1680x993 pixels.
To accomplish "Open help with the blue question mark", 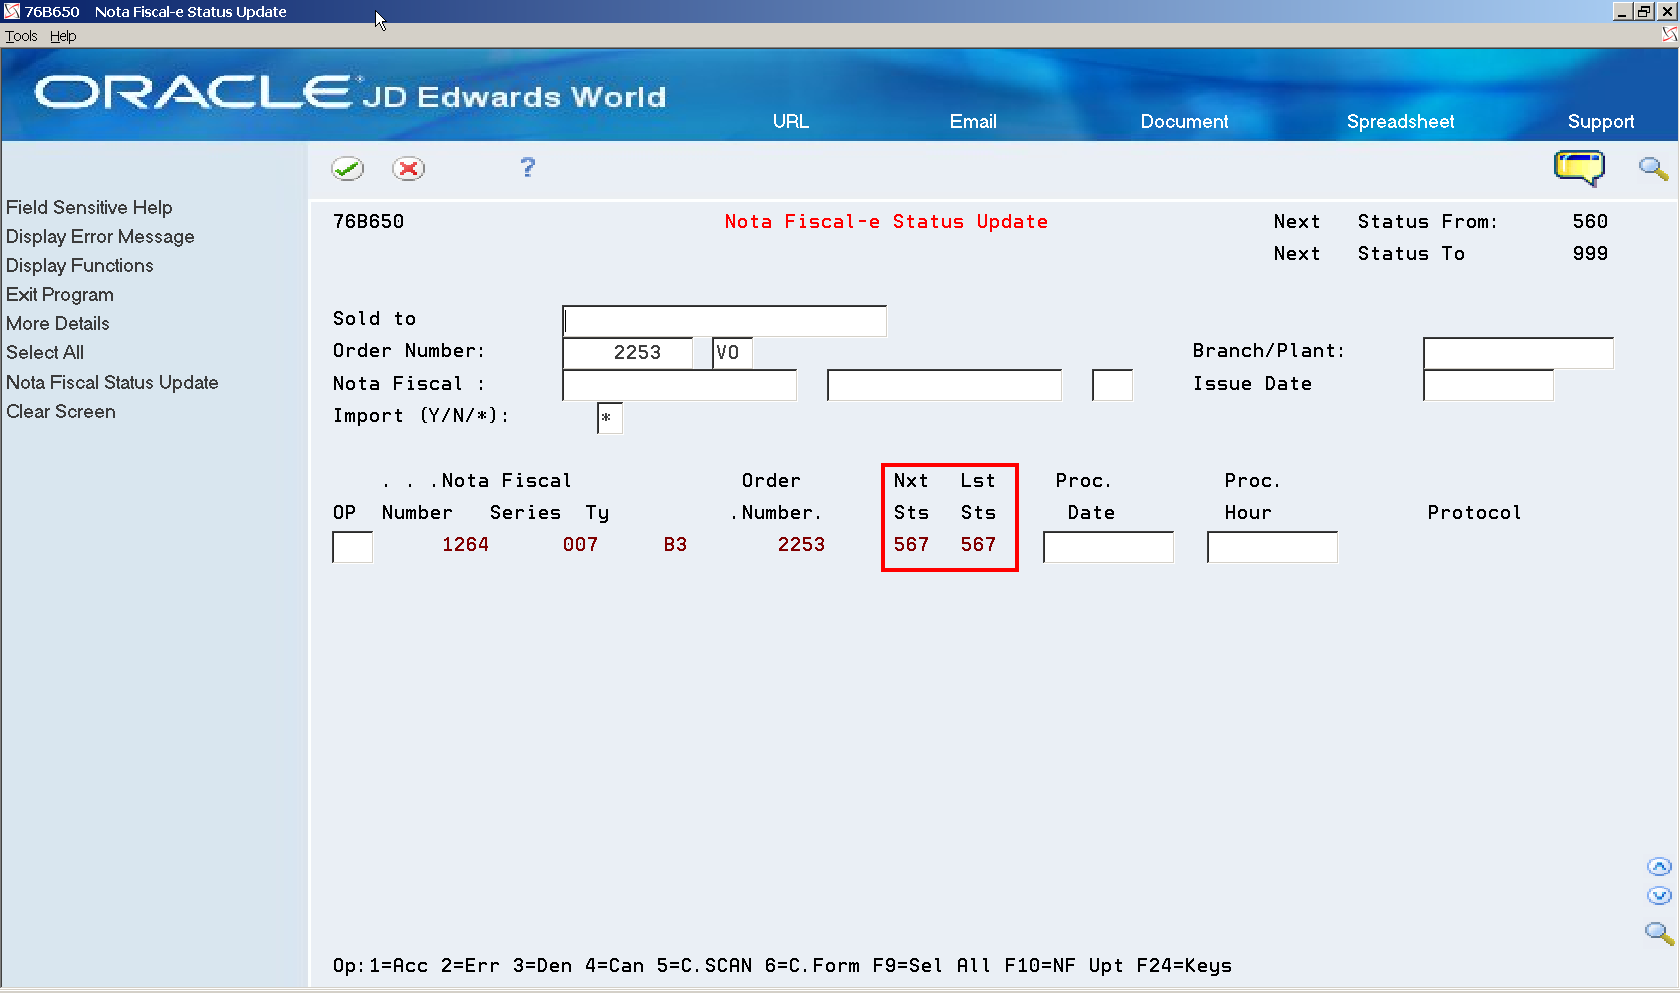I will (528, 168).
